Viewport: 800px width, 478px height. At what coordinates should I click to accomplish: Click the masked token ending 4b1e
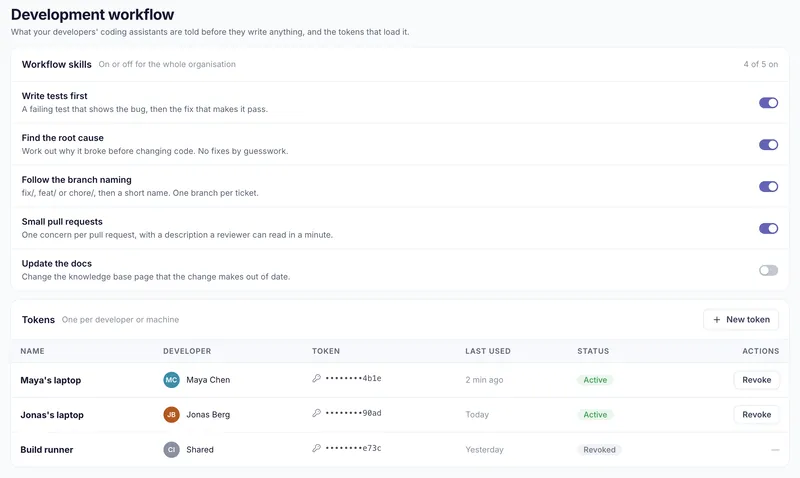(354, 378)
